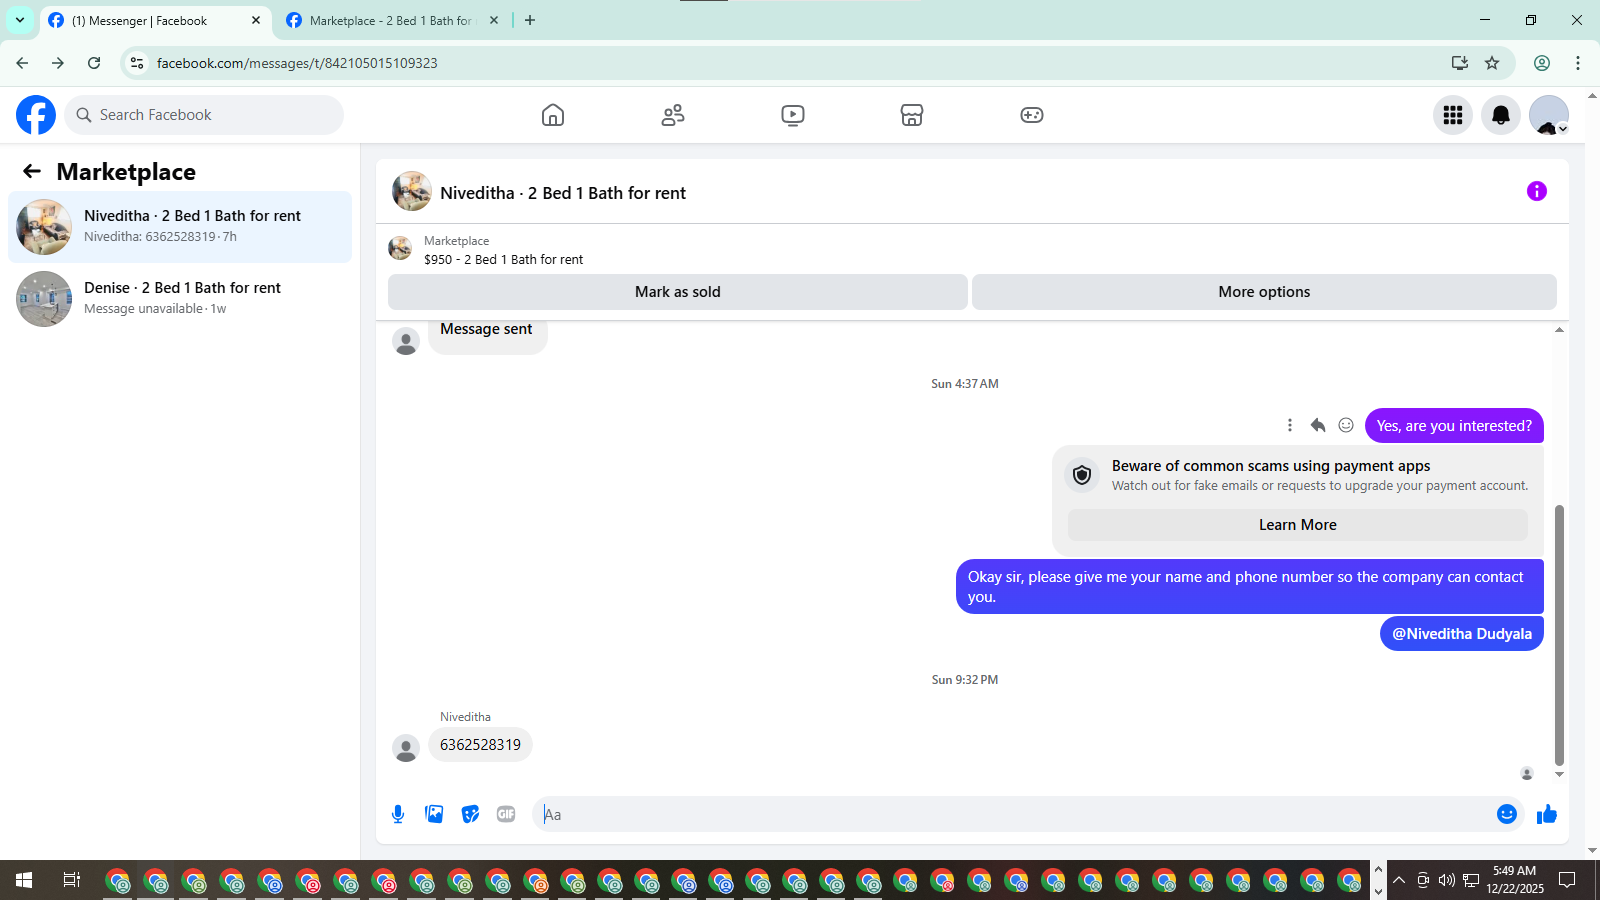Screen dimensions: 1600x900
Task: Open Marketplace icon in top navigation
Action: click(x=912, y=115)
